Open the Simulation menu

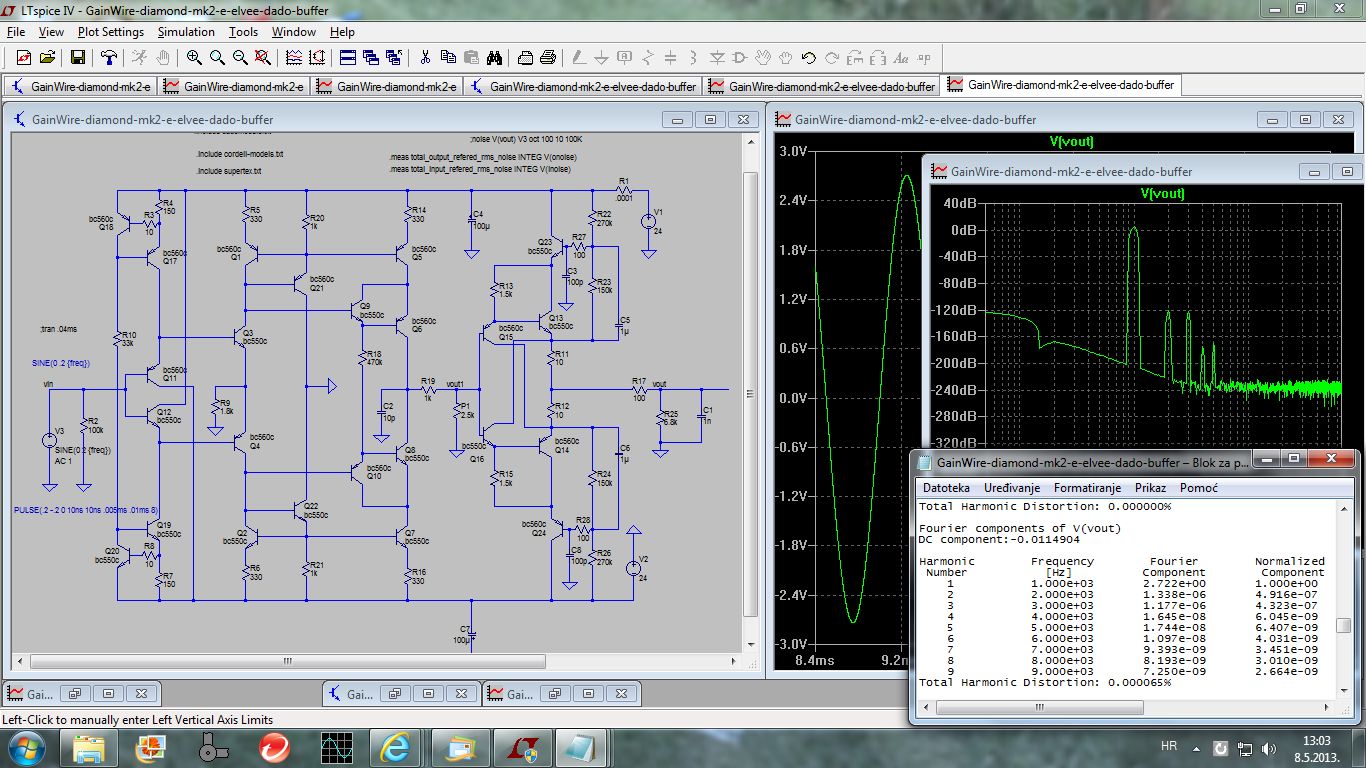pyautogui.click(x=186, y=32)
